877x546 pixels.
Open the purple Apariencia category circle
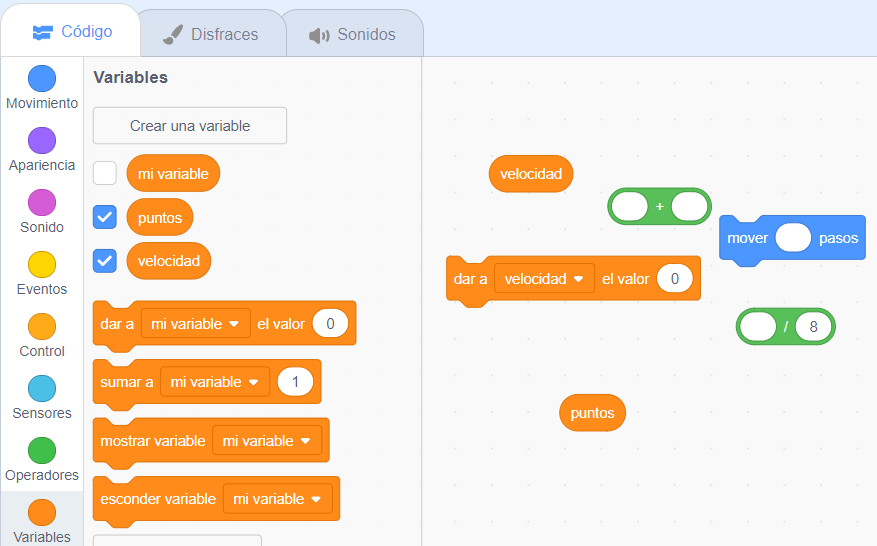[42, 140]
